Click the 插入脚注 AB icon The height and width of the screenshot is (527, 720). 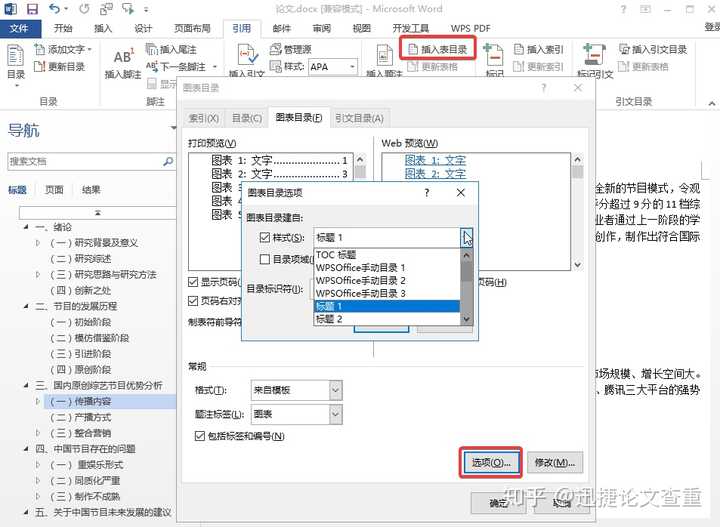pos(123,63)
